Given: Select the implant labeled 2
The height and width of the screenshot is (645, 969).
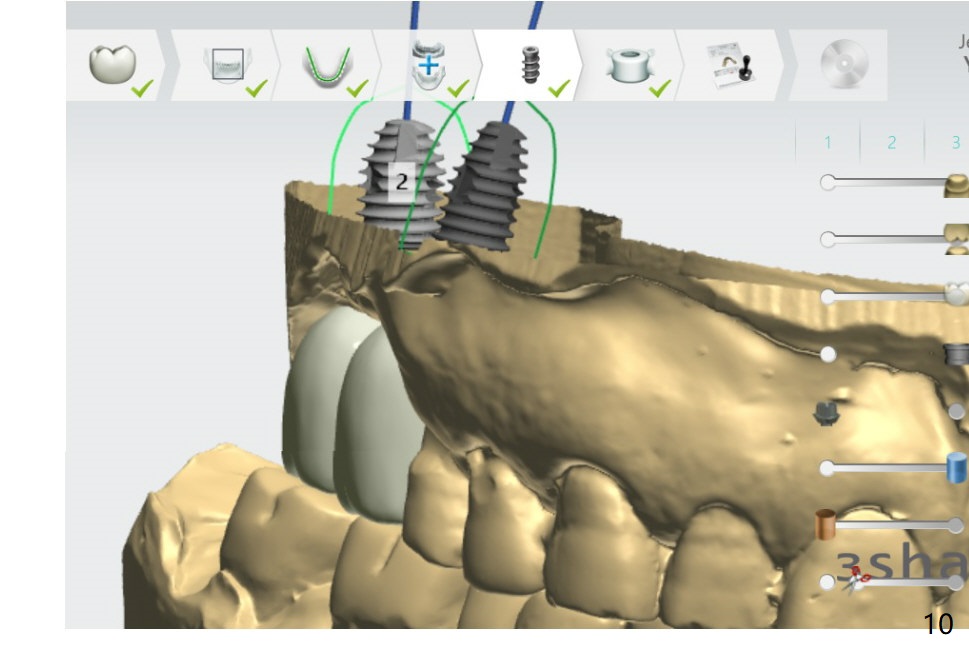Looking at the screenshot, I should pyautogui.click(x=401, y=181).
